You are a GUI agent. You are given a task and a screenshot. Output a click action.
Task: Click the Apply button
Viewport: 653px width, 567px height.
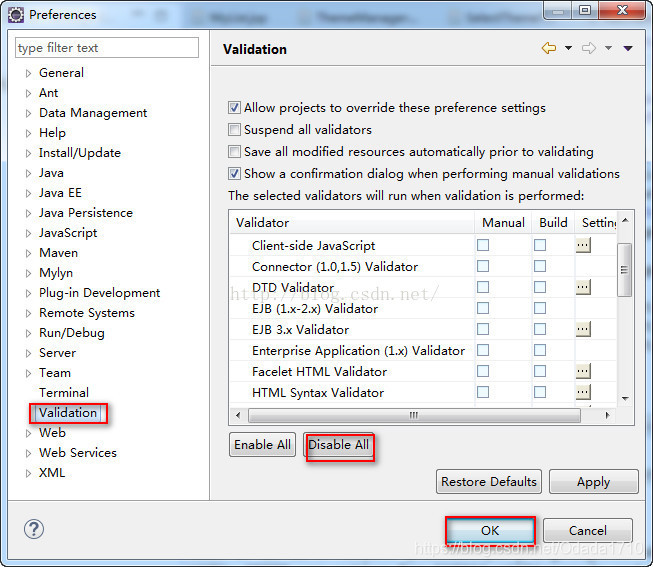point(593,482)
